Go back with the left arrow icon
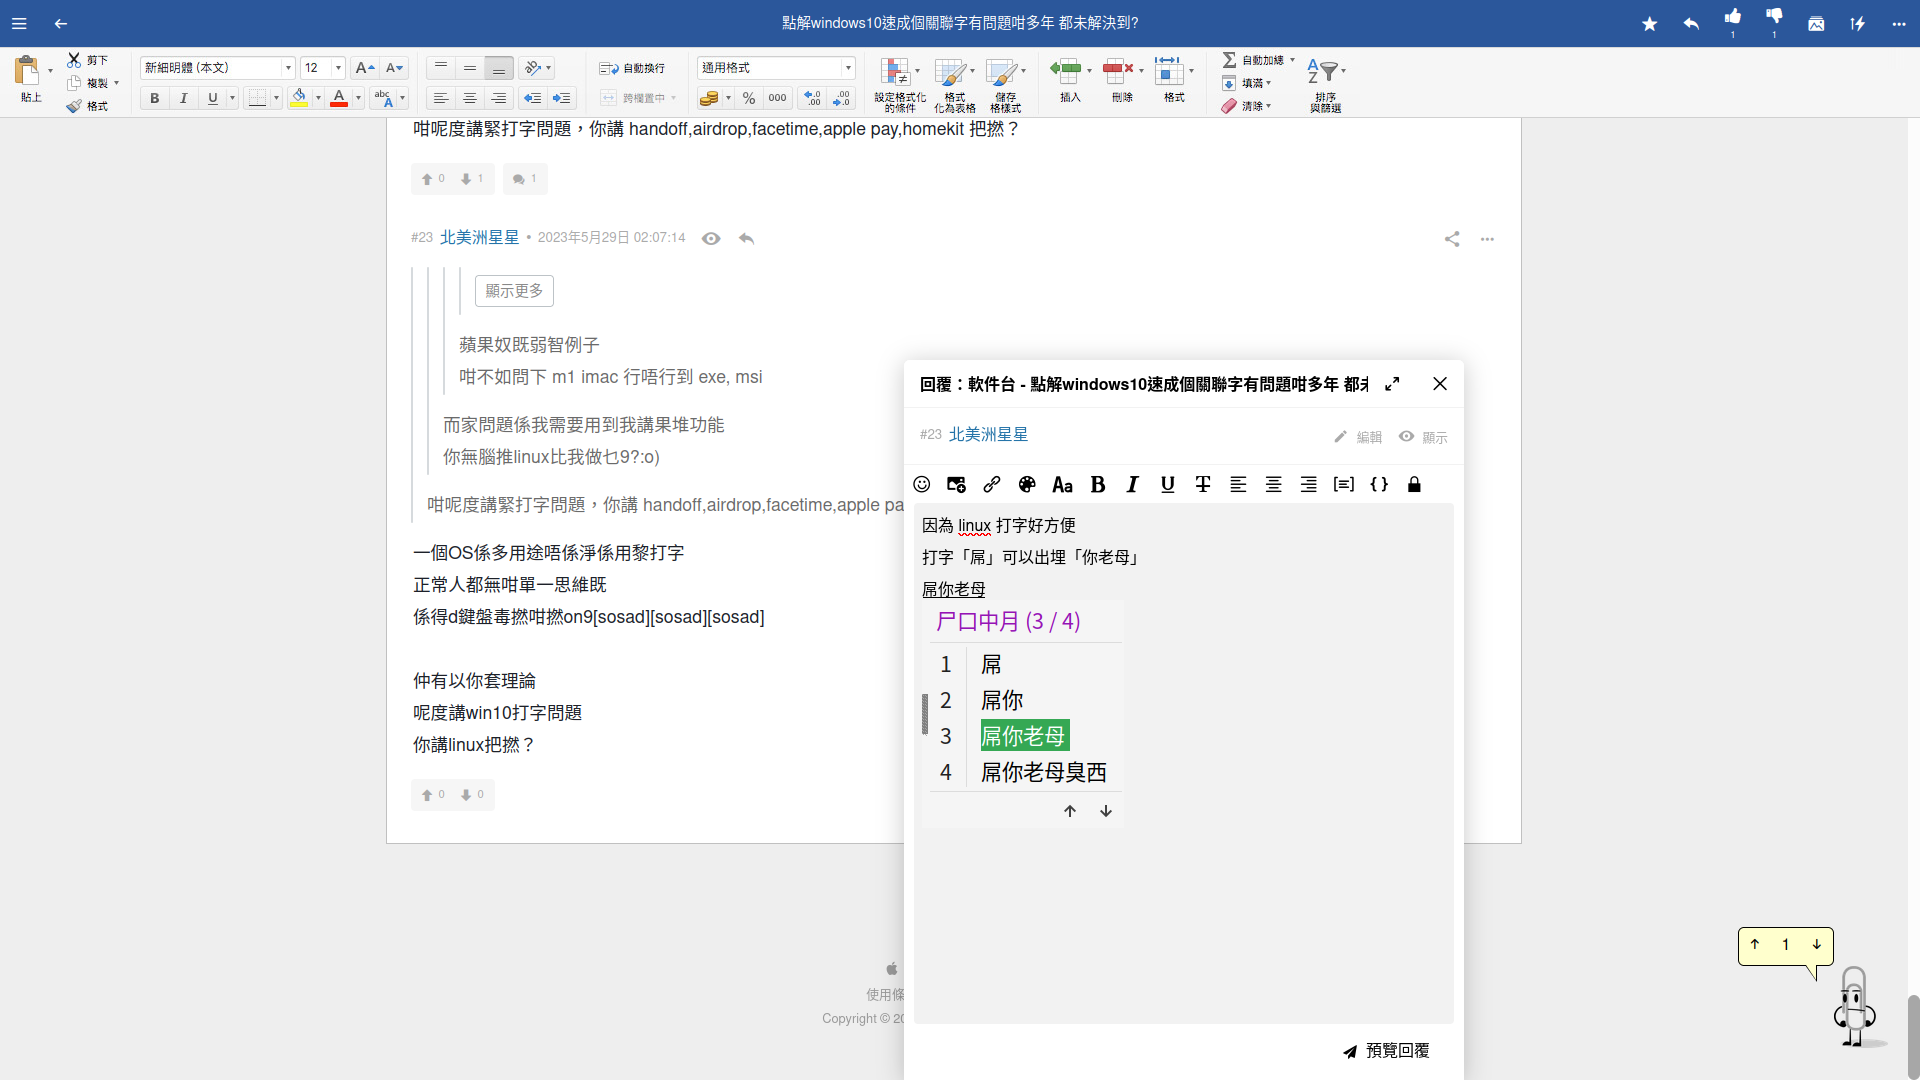This screenshot has width=1920, height=1080. (x=61, y=23)
